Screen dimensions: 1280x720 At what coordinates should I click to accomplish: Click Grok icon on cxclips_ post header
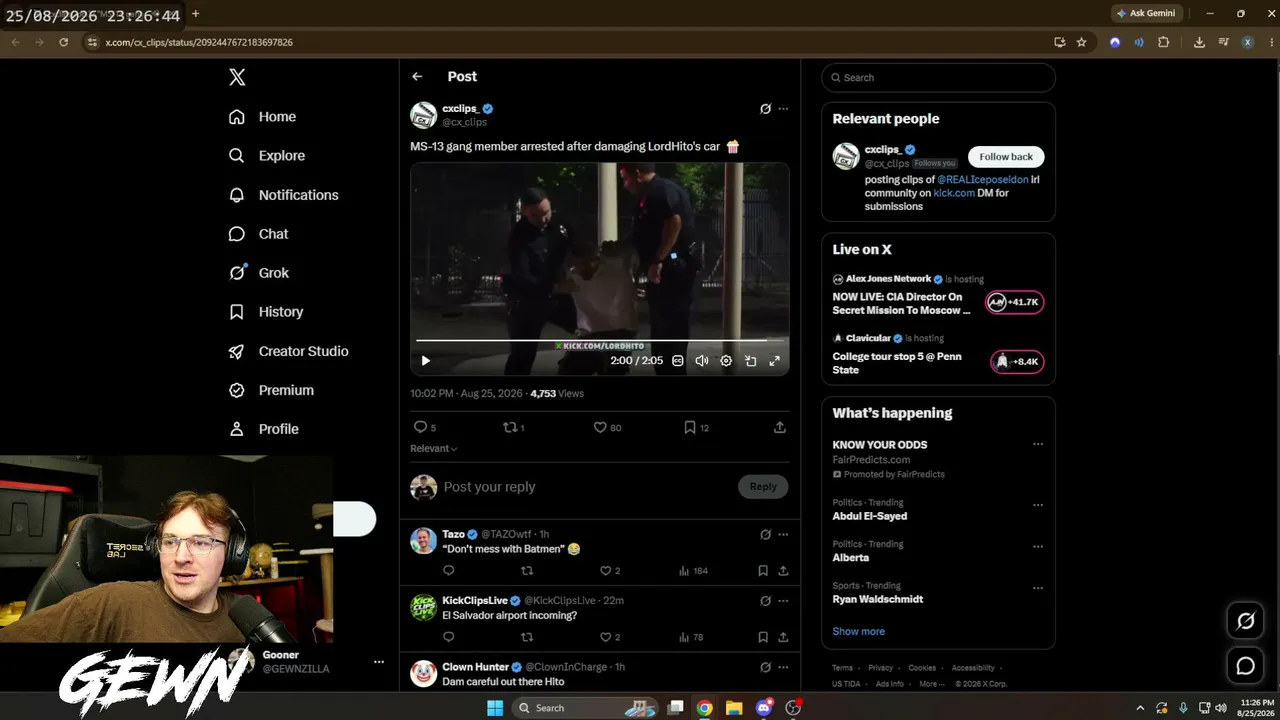click(765, 109)
